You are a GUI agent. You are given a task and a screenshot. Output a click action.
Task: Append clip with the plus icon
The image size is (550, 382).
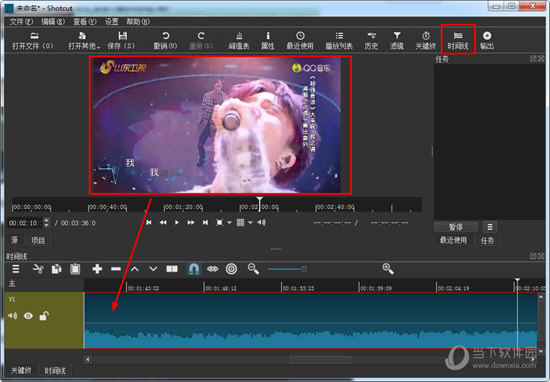[97, 269]
